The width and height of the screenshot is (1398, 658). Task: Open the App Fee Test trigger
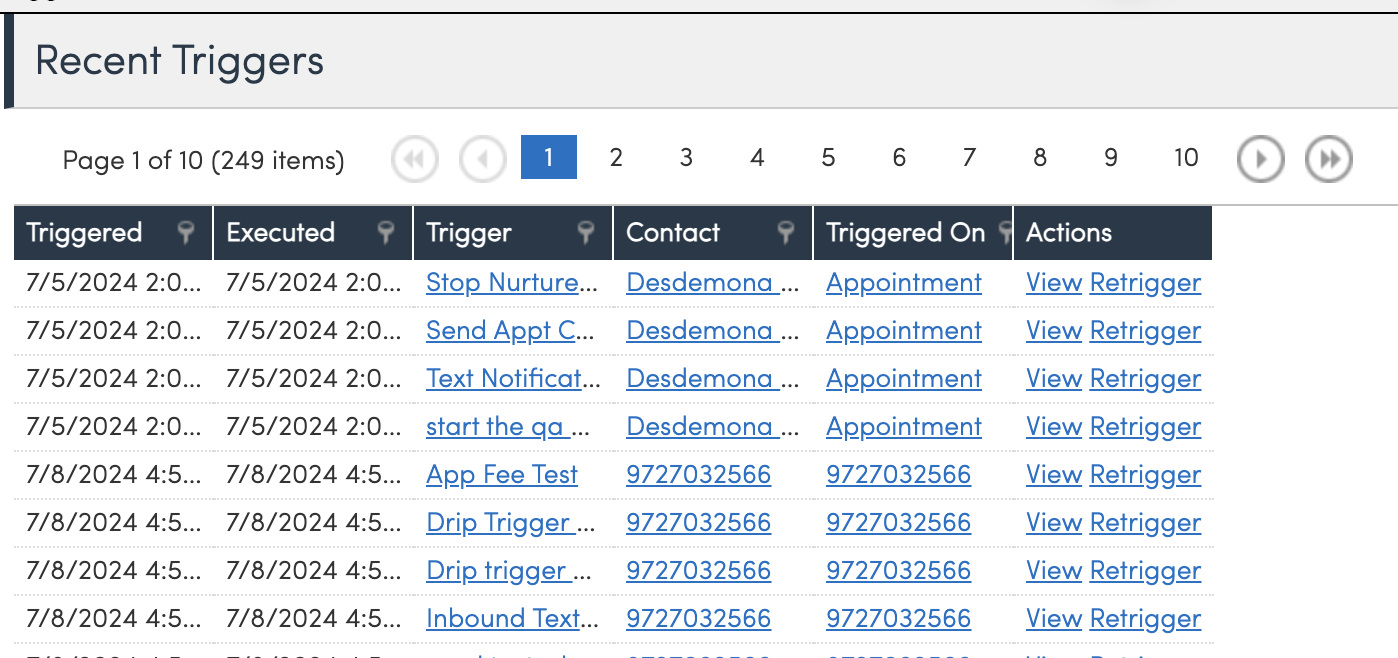(x=501, y=475)
